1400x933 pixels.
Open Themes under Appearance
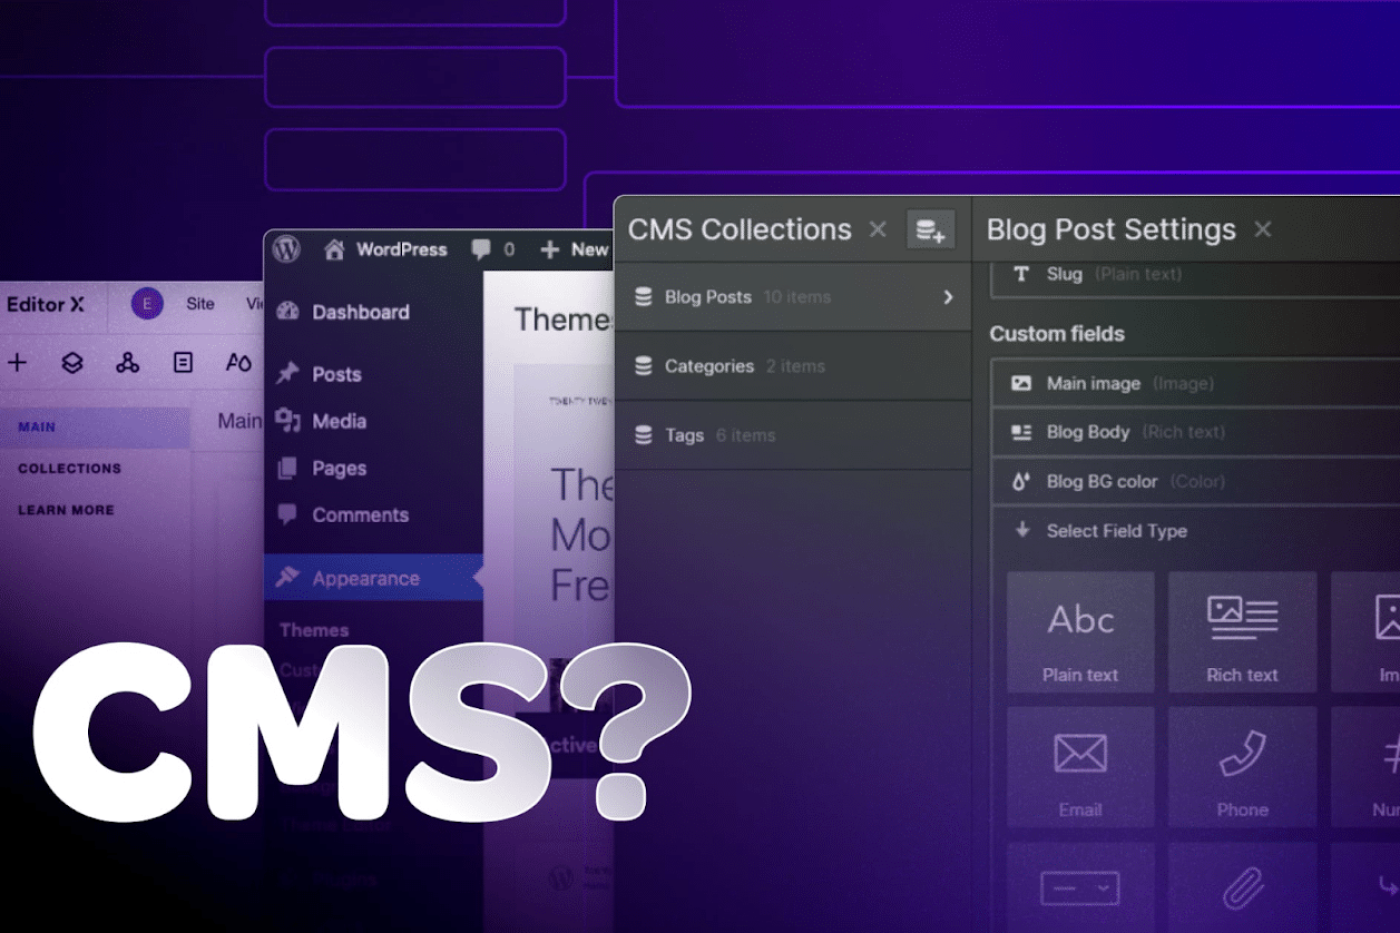[314, 630]
